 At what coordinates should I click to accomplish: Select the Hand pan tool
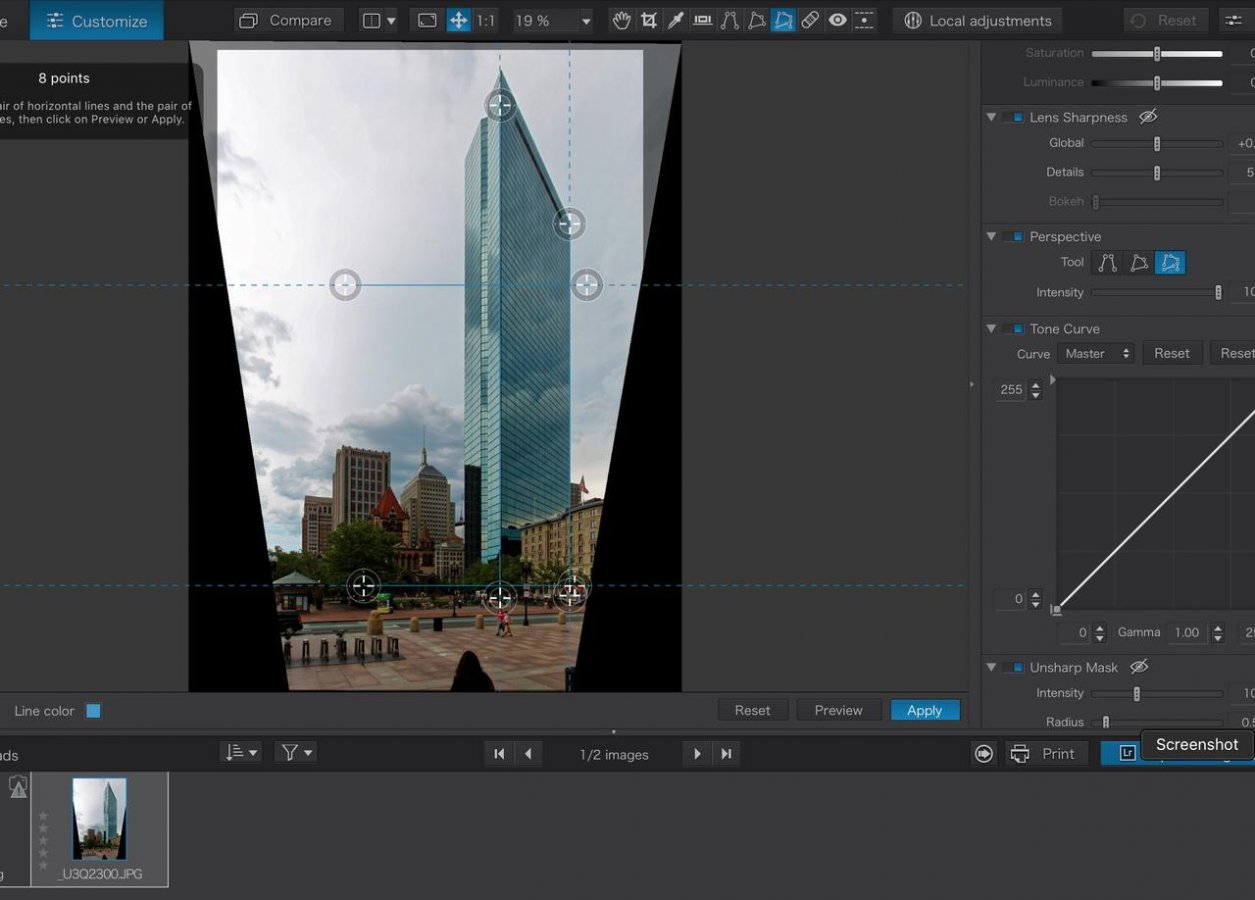tap(621, 20)
